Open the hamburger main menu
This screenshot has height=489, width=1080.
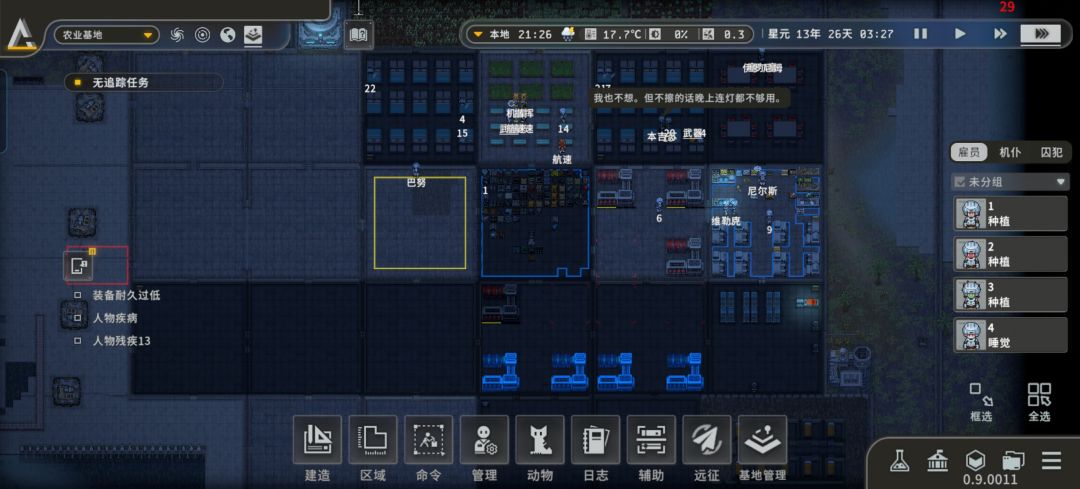point(1051,460)
